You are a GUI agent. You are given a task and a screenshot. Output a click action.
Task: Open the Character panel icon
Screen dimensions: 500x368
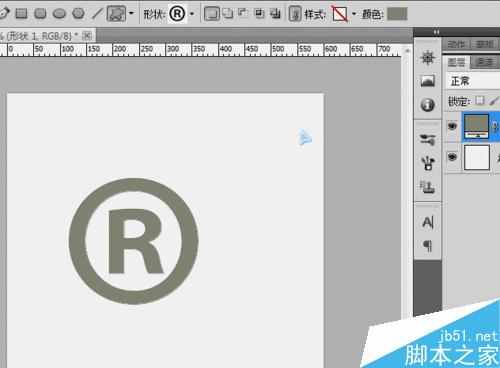tap(428, 222)
